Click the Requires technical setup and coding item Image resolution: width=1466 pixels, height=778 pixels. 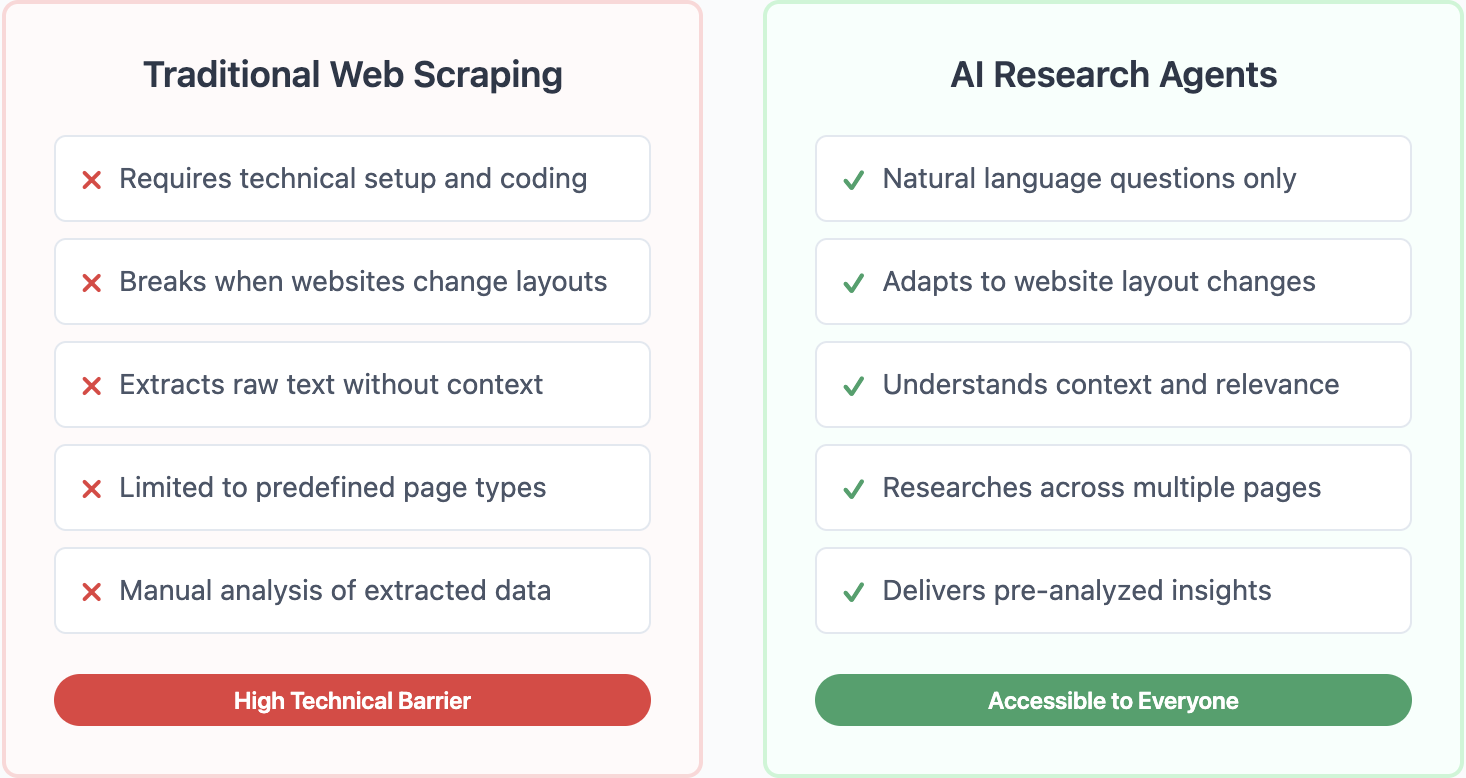tap(352, 179)
